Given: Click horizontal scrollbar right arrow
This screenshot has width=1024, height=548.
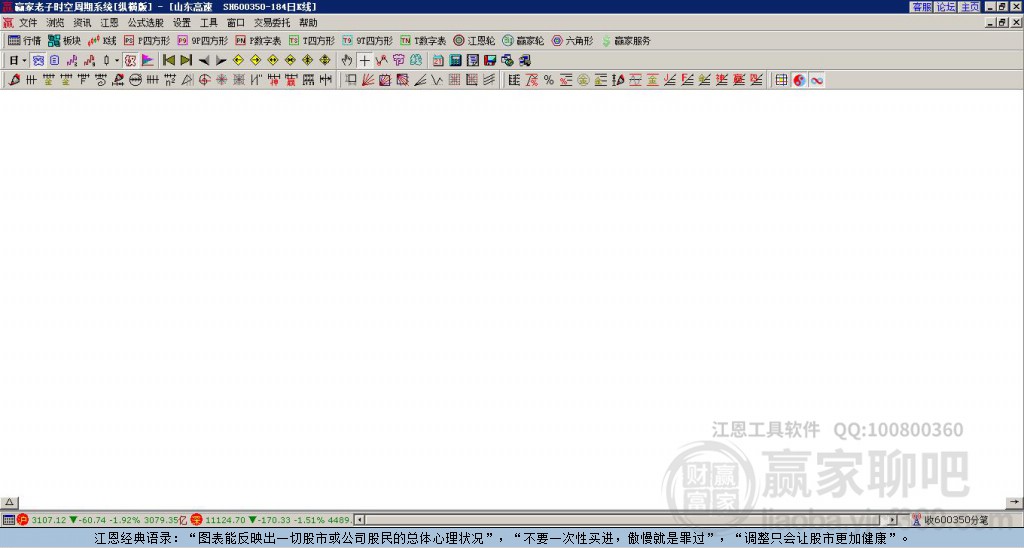Looking at the screenshot, I should point(892,520).
